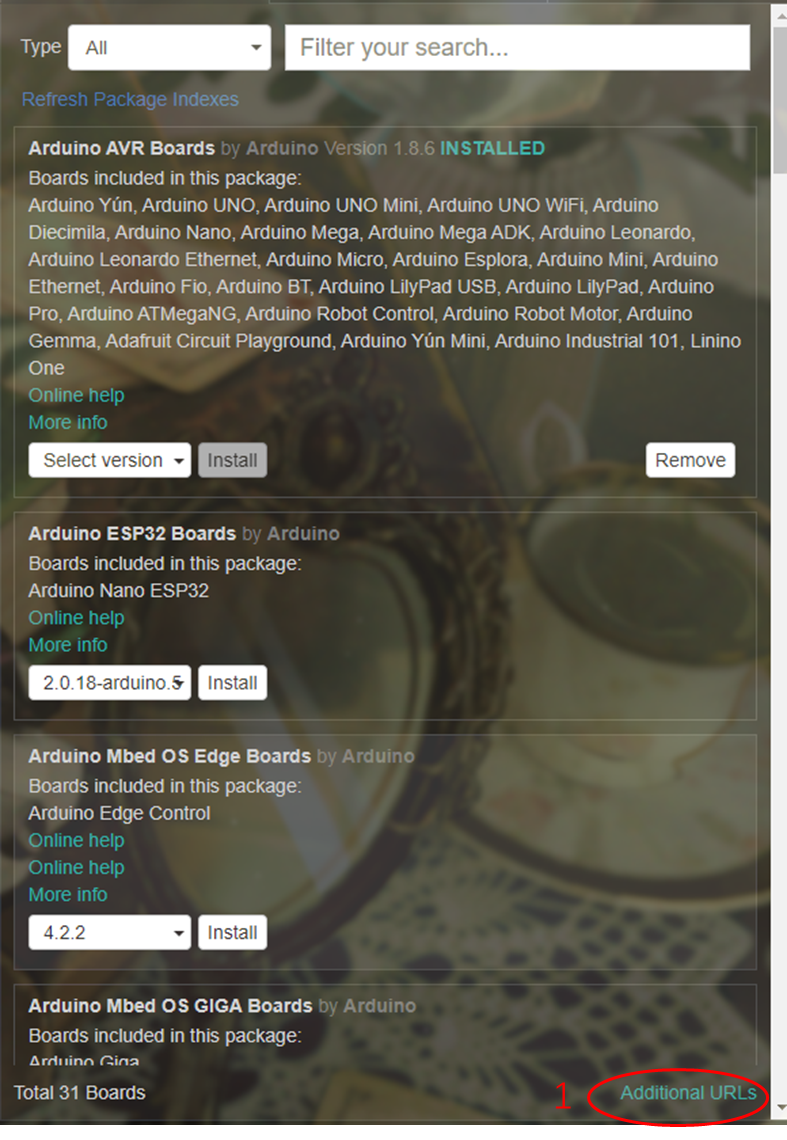The width and height of the screenshot is (787, 1140).
Task: Expand the 4.2.2 version dropdown
Action: click(110, 932)
